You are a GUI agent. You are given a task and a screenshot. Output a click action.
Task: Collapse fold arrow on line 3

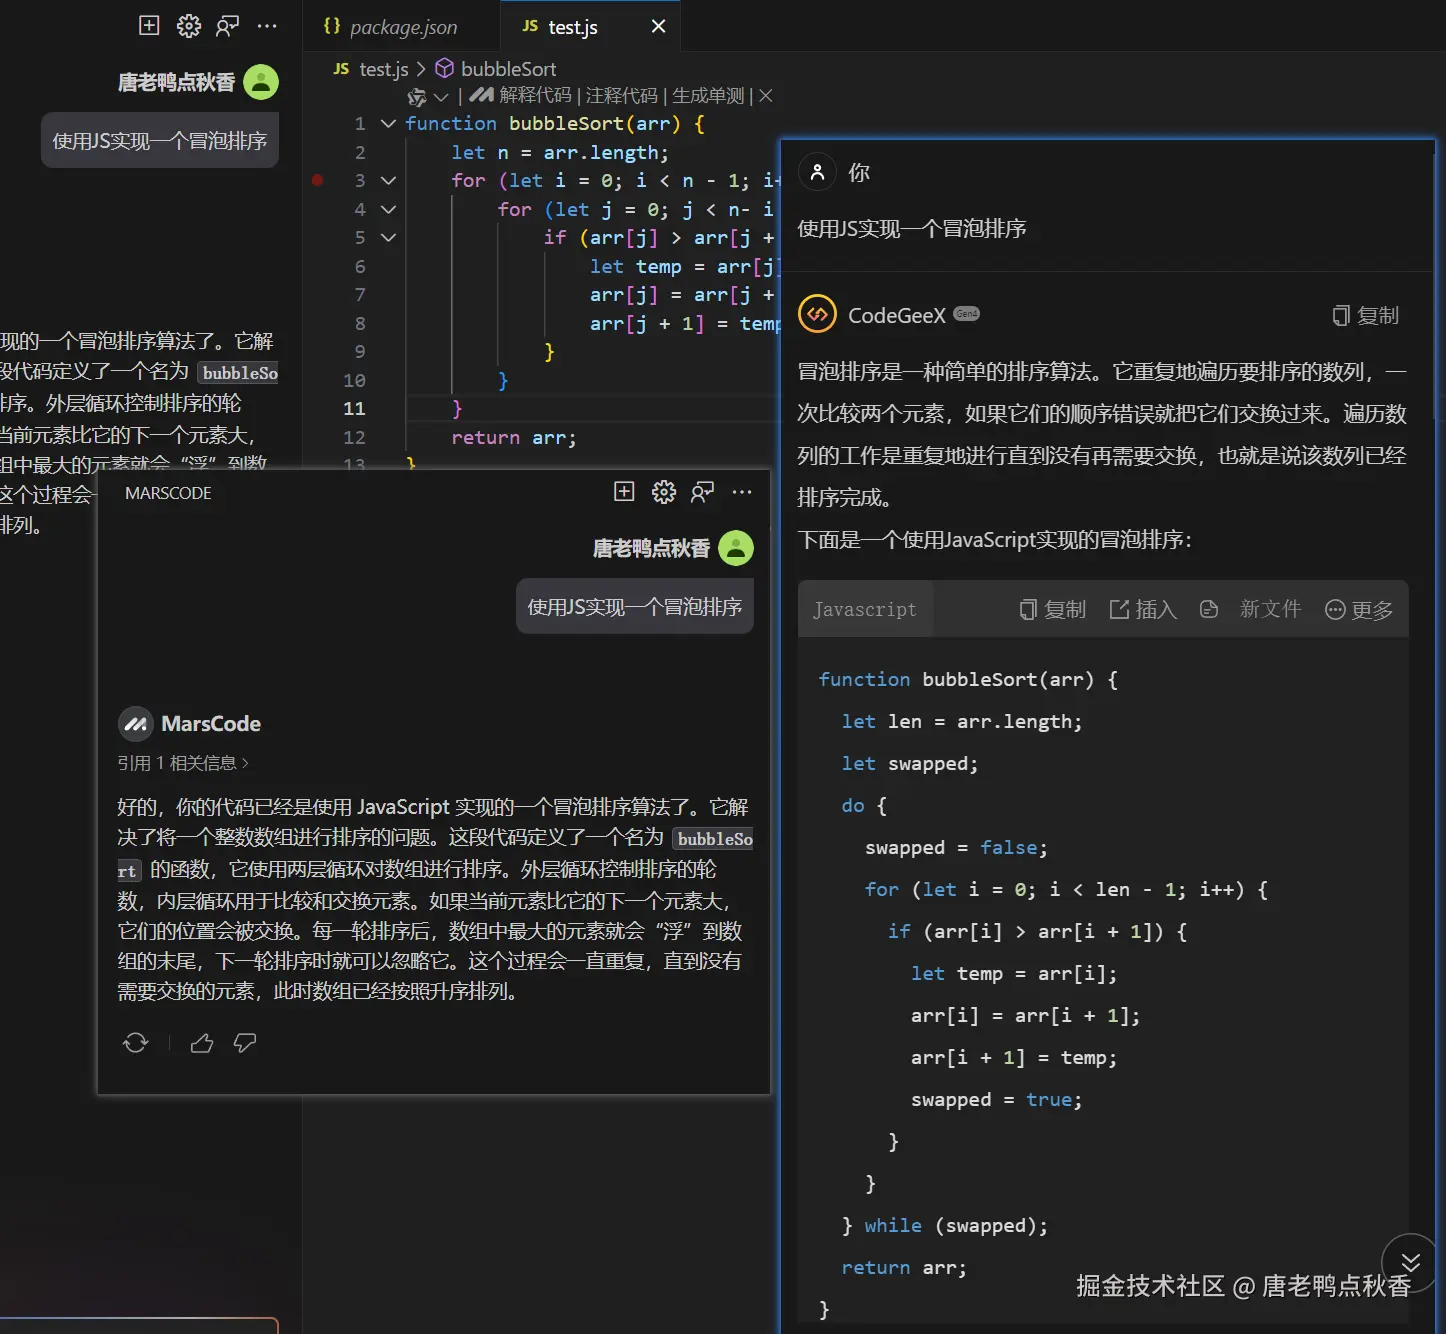pyautogui.click(x=389, y=180)
